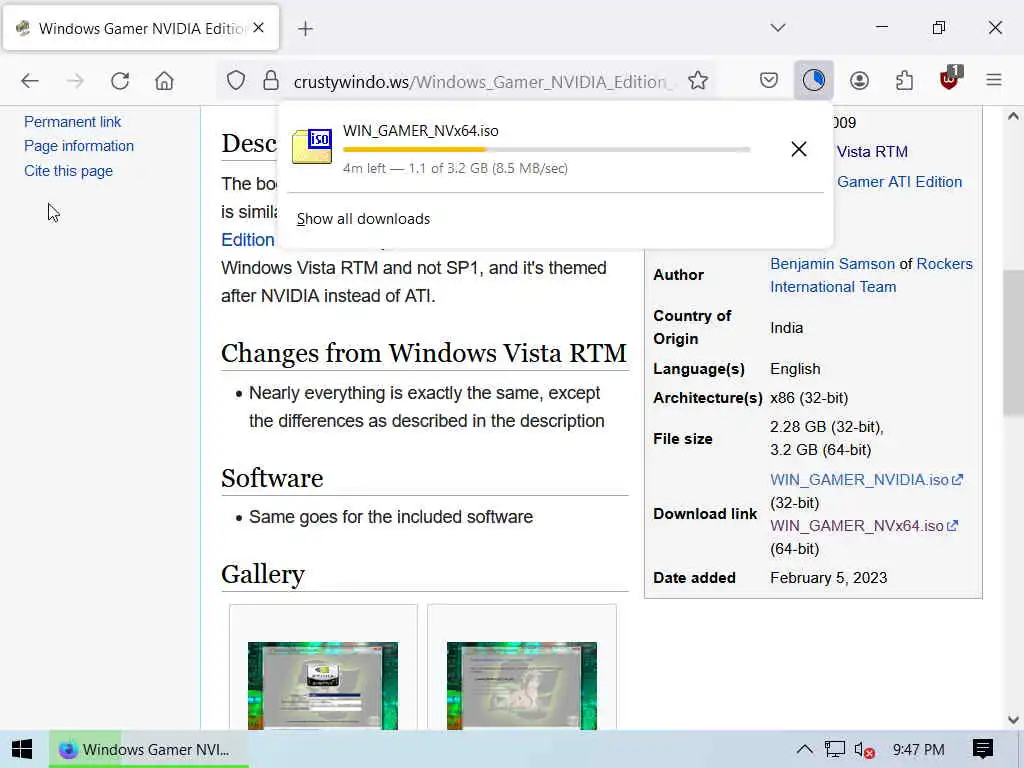Screen dimensions: 1024x768
Task: Bookmark this page with star icon
Action: tap(698, 81)
